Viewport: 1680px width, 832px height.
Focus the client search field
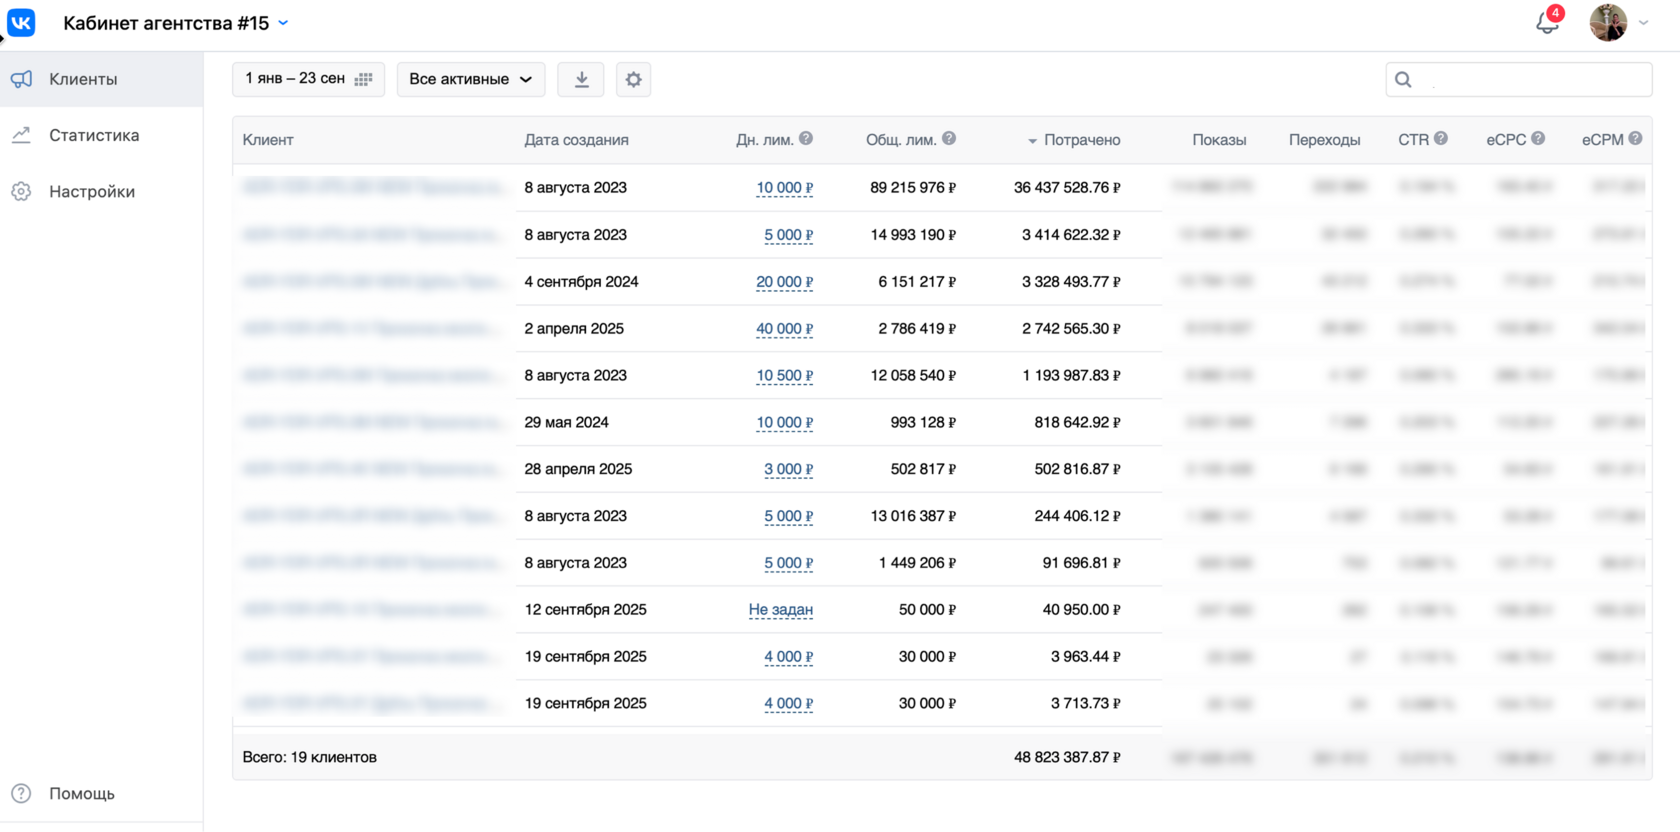(x=1519, y=79)
